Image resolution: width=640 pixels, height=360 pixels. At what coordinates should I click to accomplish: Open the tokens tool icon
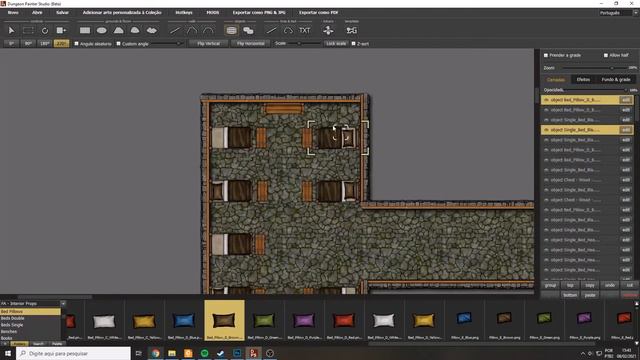(328, 31)
